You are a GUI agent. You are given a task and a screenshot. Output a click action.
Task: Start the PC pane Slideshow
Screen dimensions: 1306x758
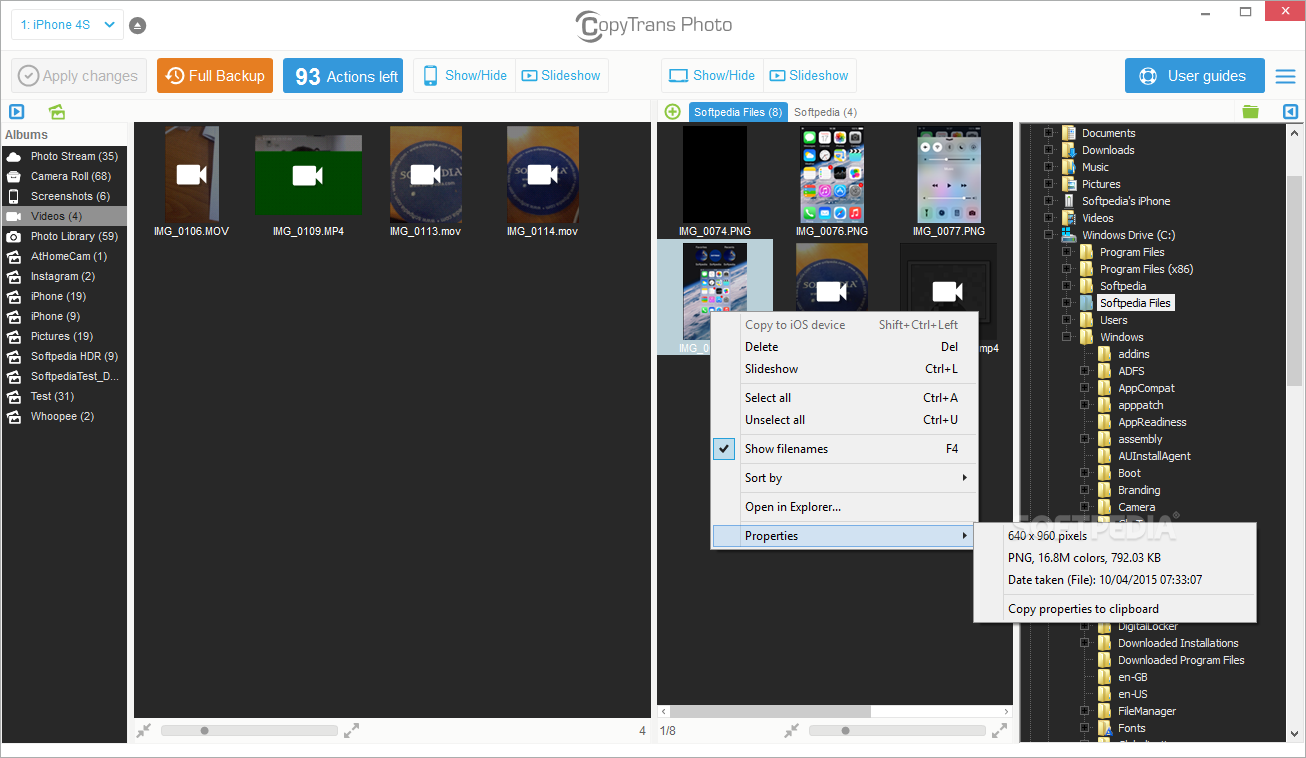click(x=809, y=76)
